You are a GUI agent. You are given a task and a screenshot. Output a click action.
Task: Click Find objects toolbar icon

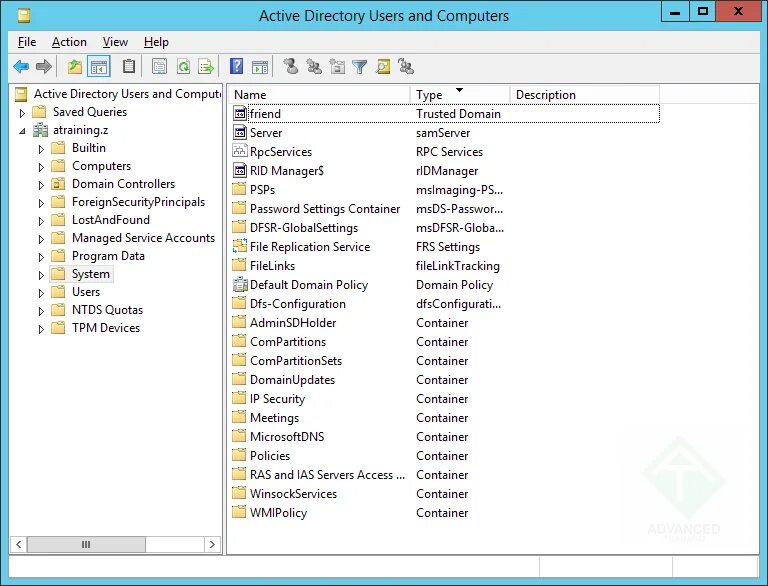tap(383, 66)
